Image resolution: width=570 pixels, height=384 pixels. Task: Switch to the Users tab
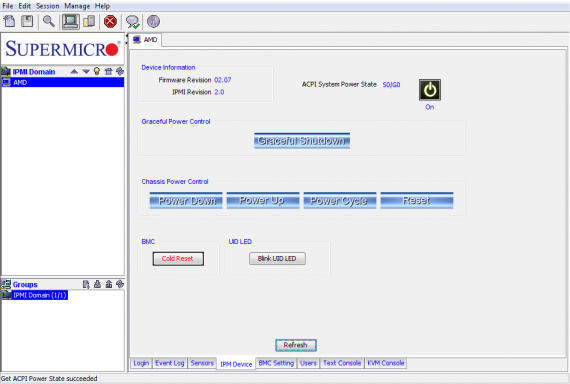[308, 363]
